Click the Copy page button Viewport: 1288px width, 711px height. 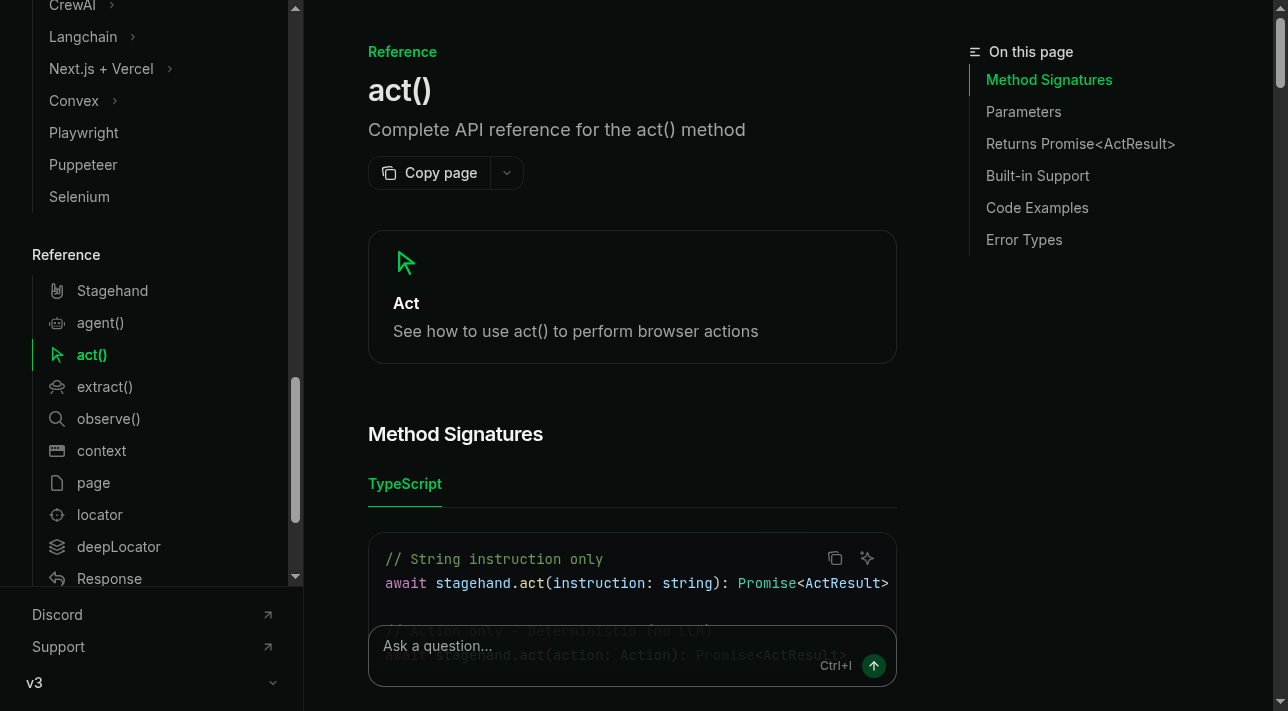pos(430,173)
